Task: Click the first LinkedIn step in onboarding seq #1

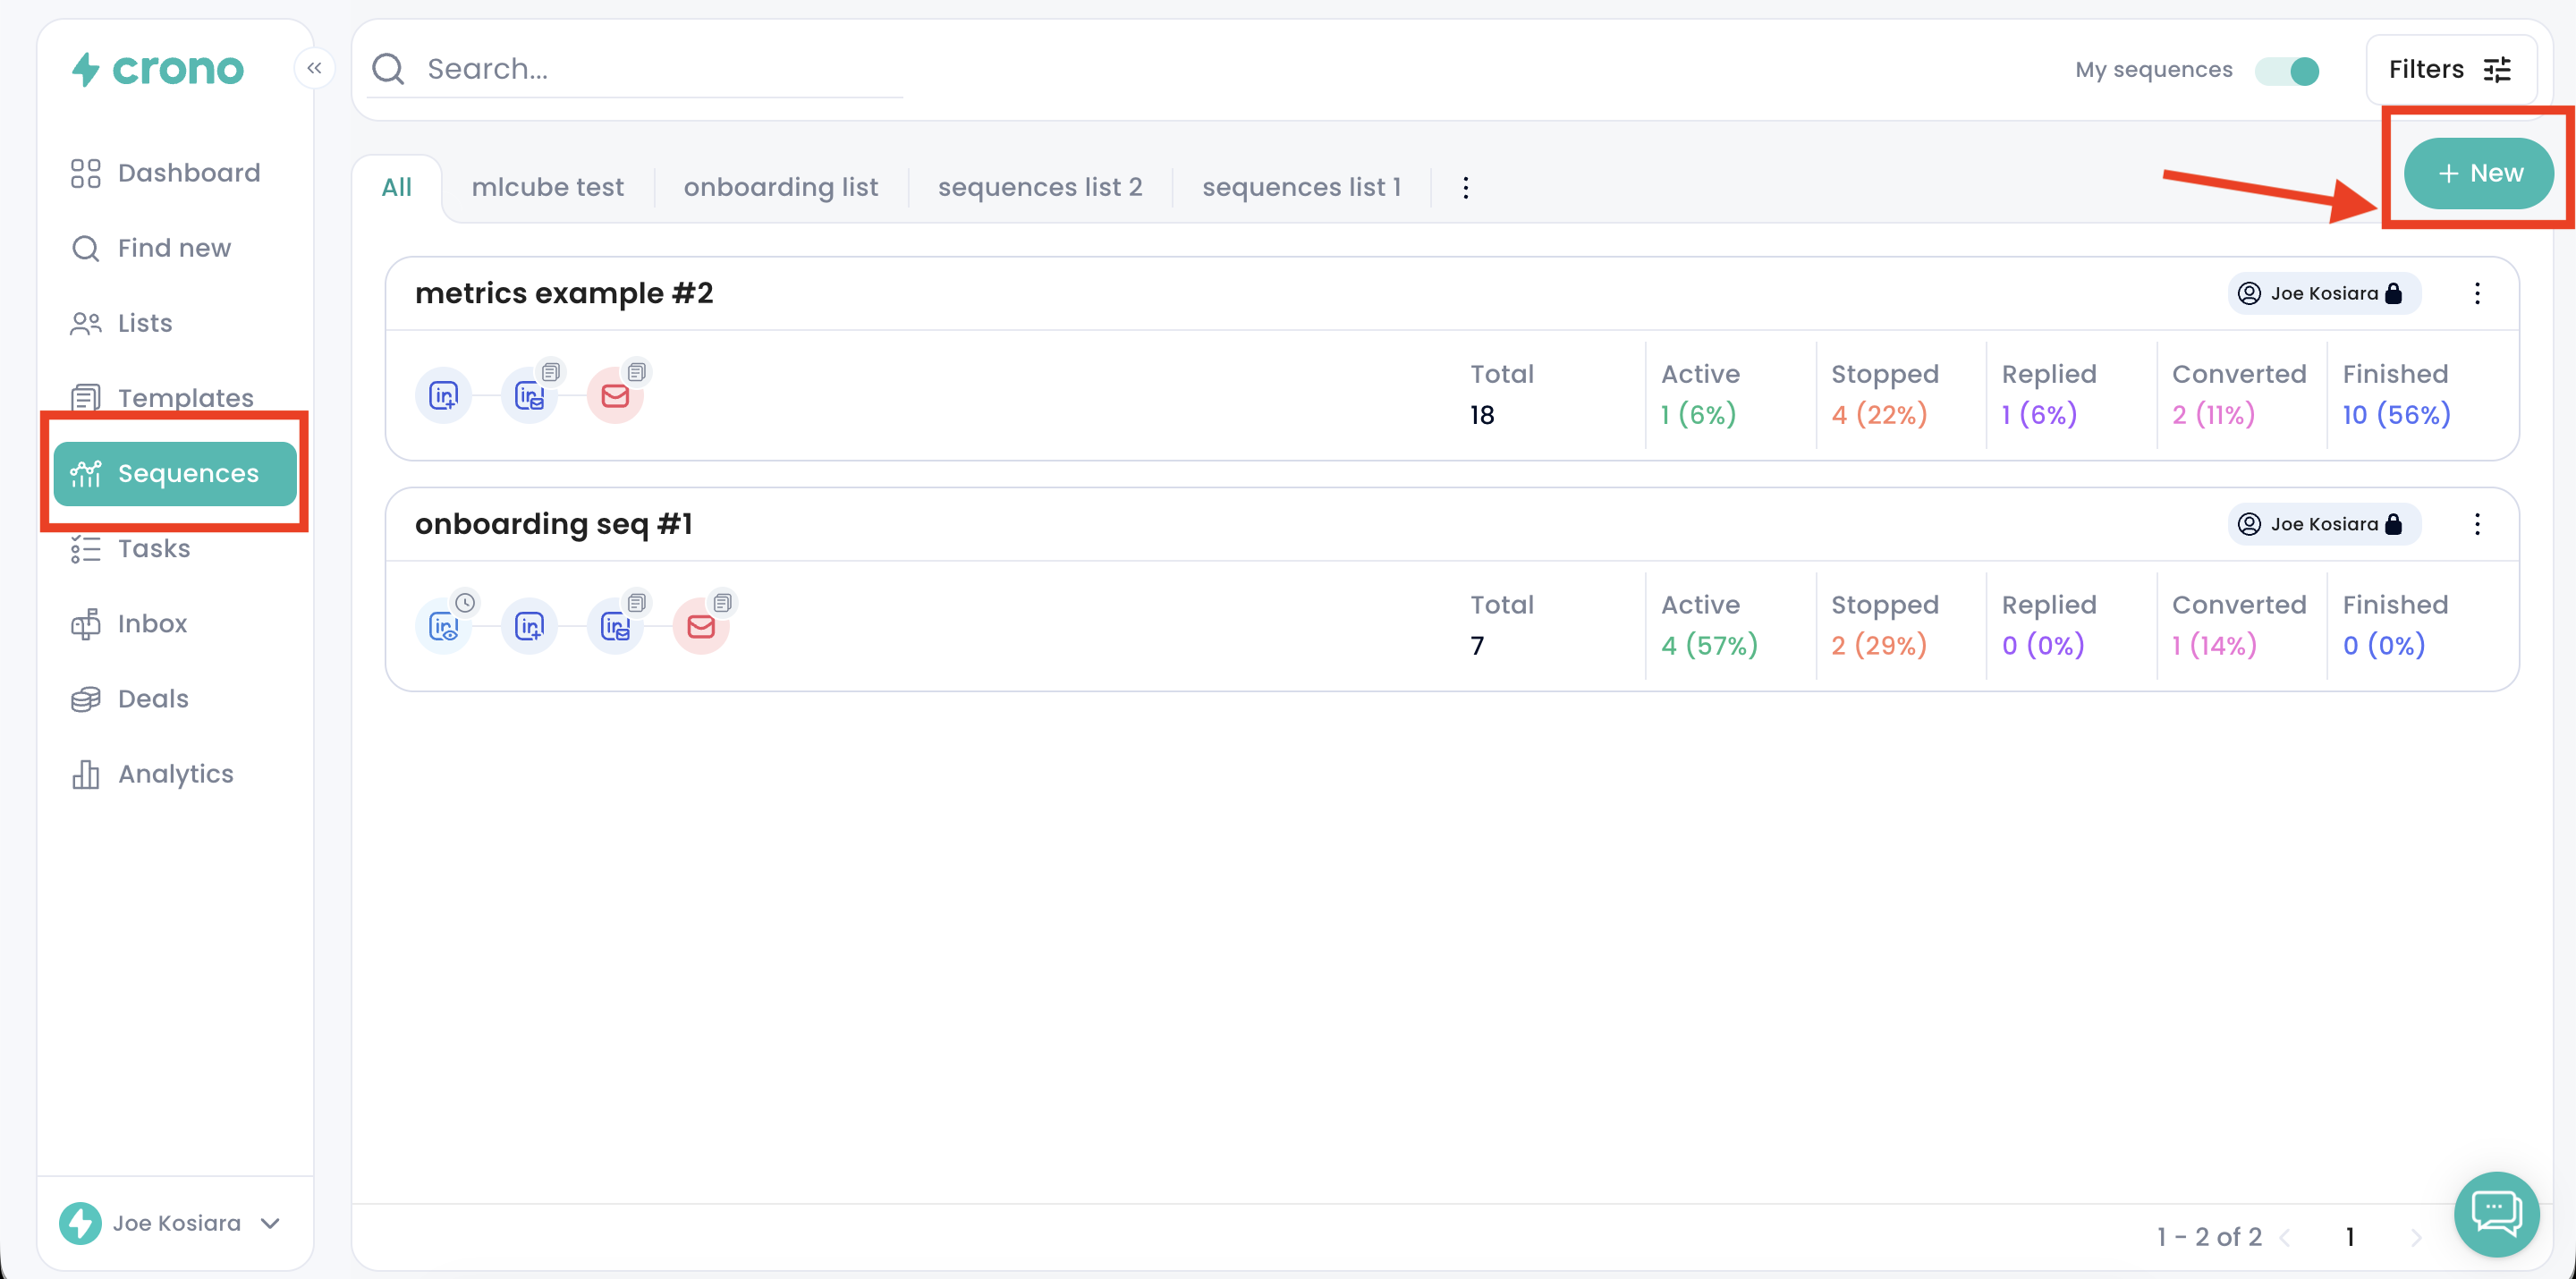Action: tap(443, 627)
